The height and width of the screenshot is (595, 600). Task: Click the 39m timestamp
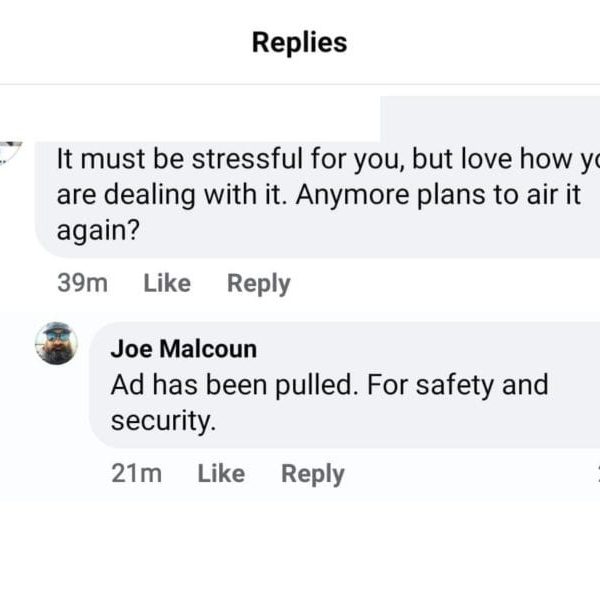pos(83,284)
